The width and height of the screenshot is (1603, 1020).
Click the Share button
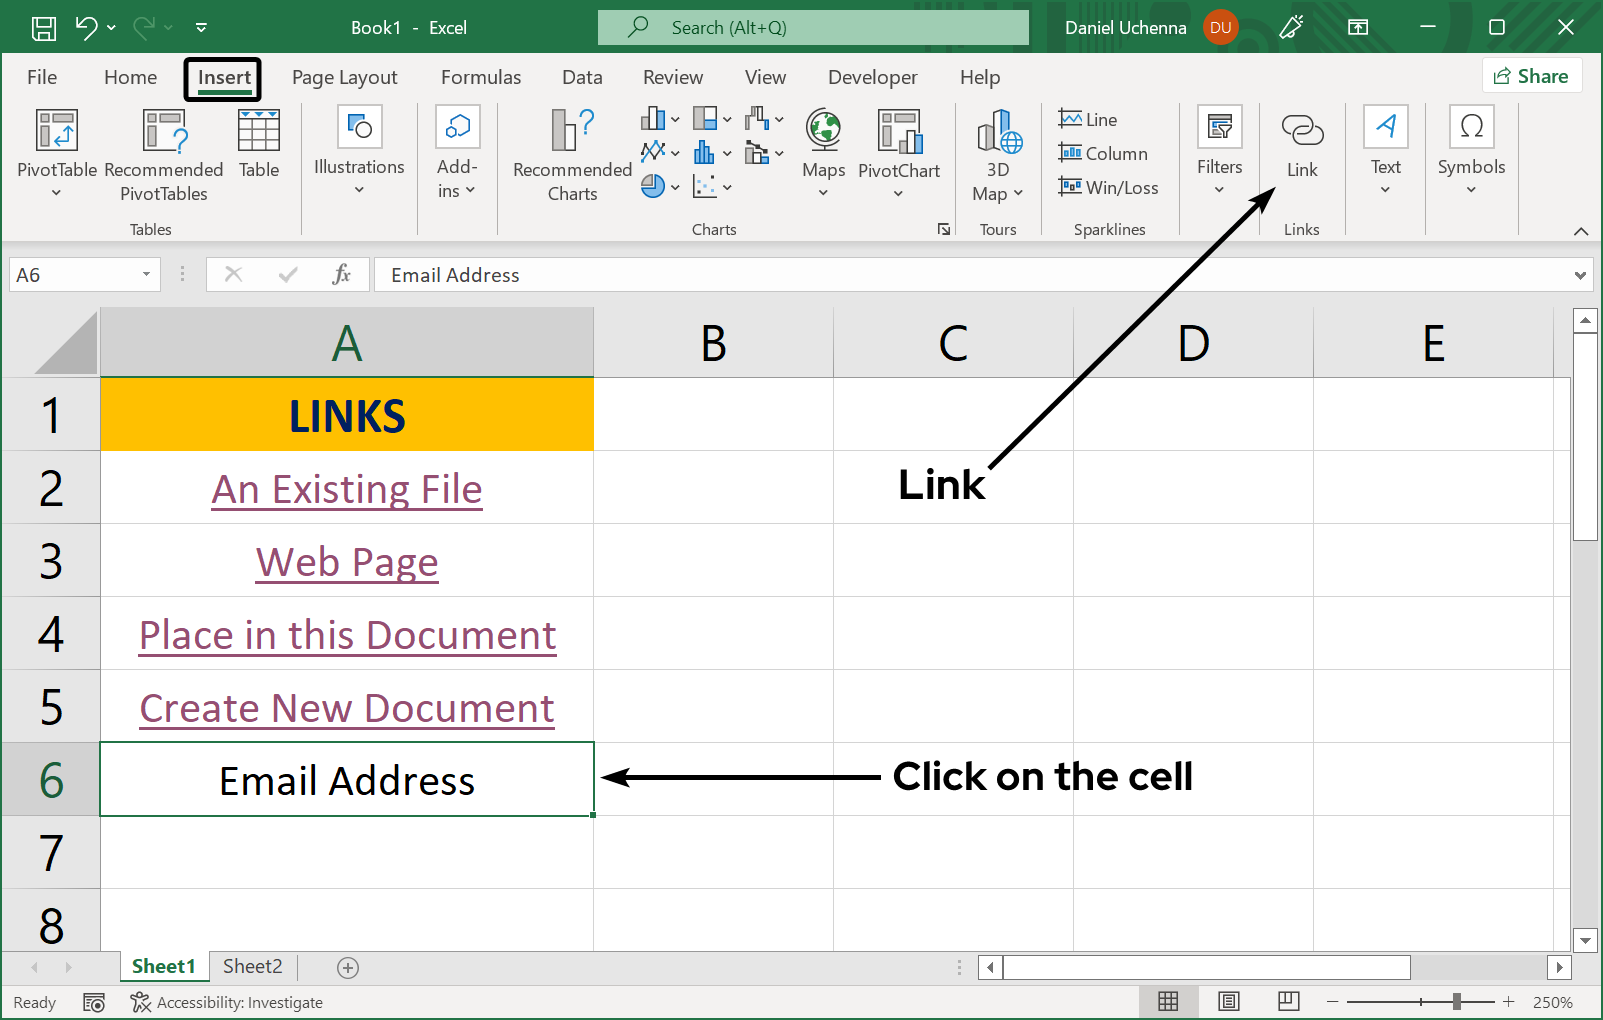pos(1531,75)
